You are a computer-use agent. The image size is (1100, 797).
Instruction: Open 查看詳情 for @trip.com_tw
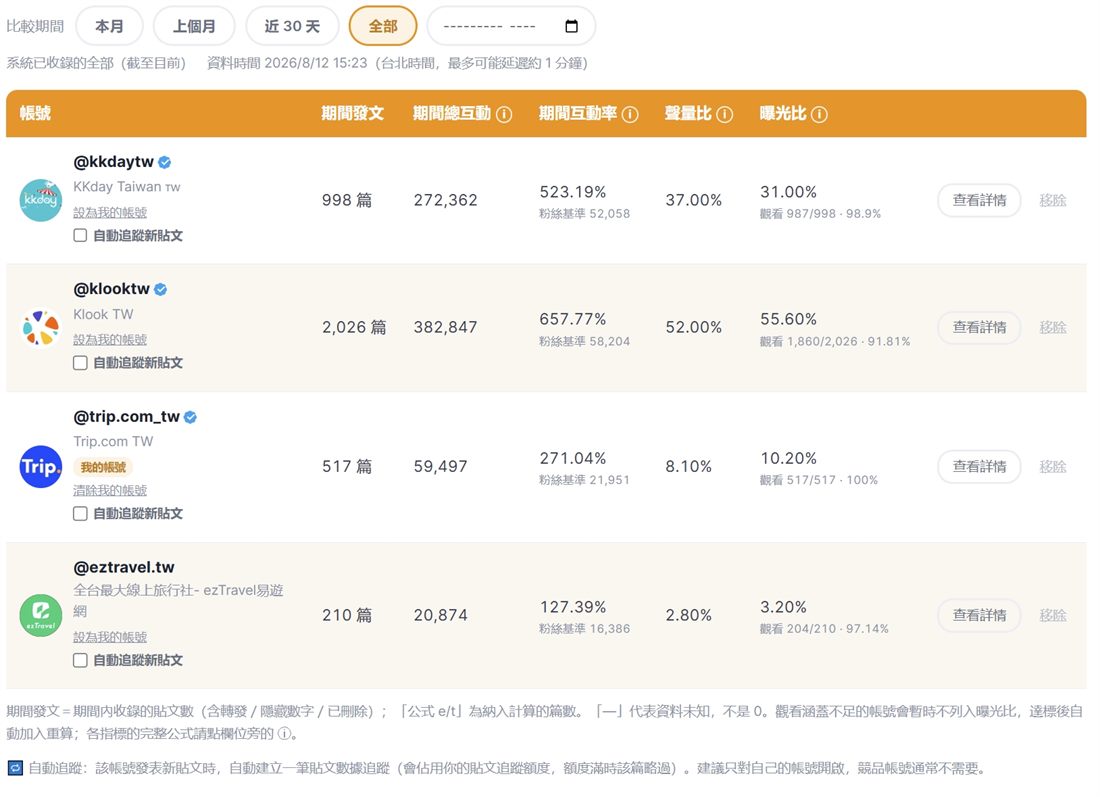point(979,467)
